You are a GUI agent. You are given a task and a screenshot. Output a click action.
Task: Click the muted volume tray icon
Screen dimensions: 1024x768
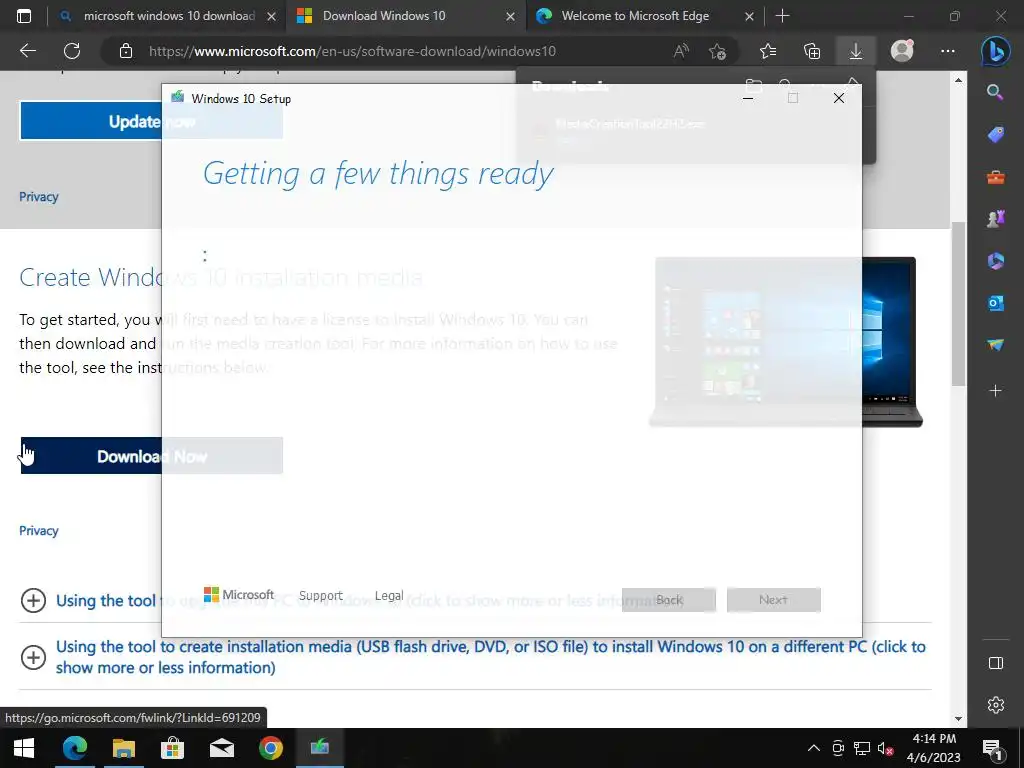(x=886, y=748)
